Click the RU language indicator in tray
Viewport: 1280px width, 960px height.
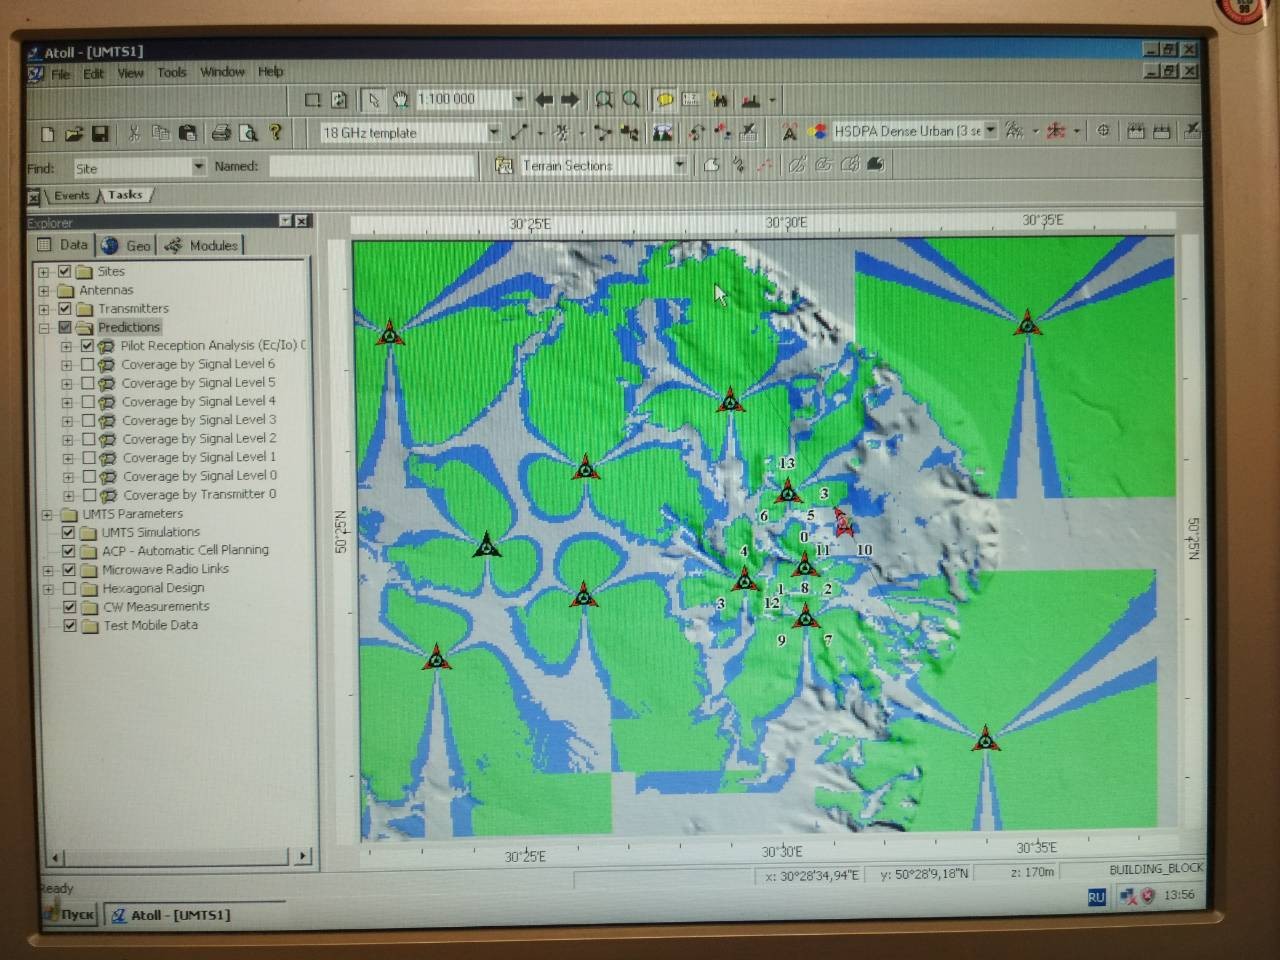tap(1096, 897)
